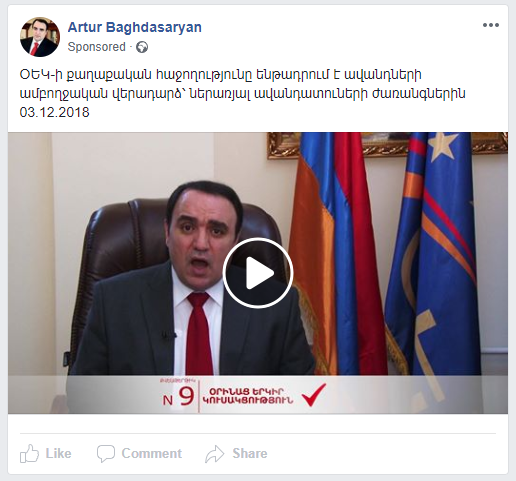
Task: Click the Armenian post caption text
Action: coord(242,84)
